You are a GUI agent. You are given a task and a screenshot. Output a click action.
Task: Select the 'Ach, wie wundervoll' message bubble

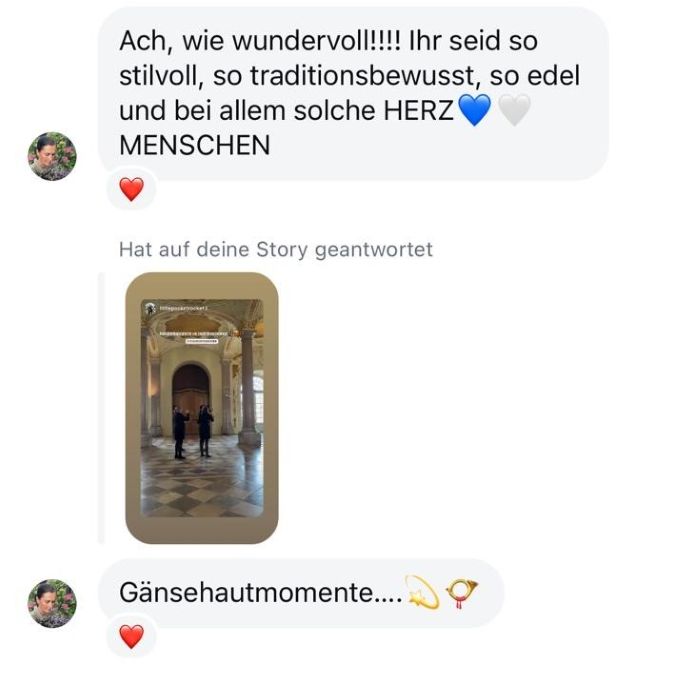pos(353,93)
